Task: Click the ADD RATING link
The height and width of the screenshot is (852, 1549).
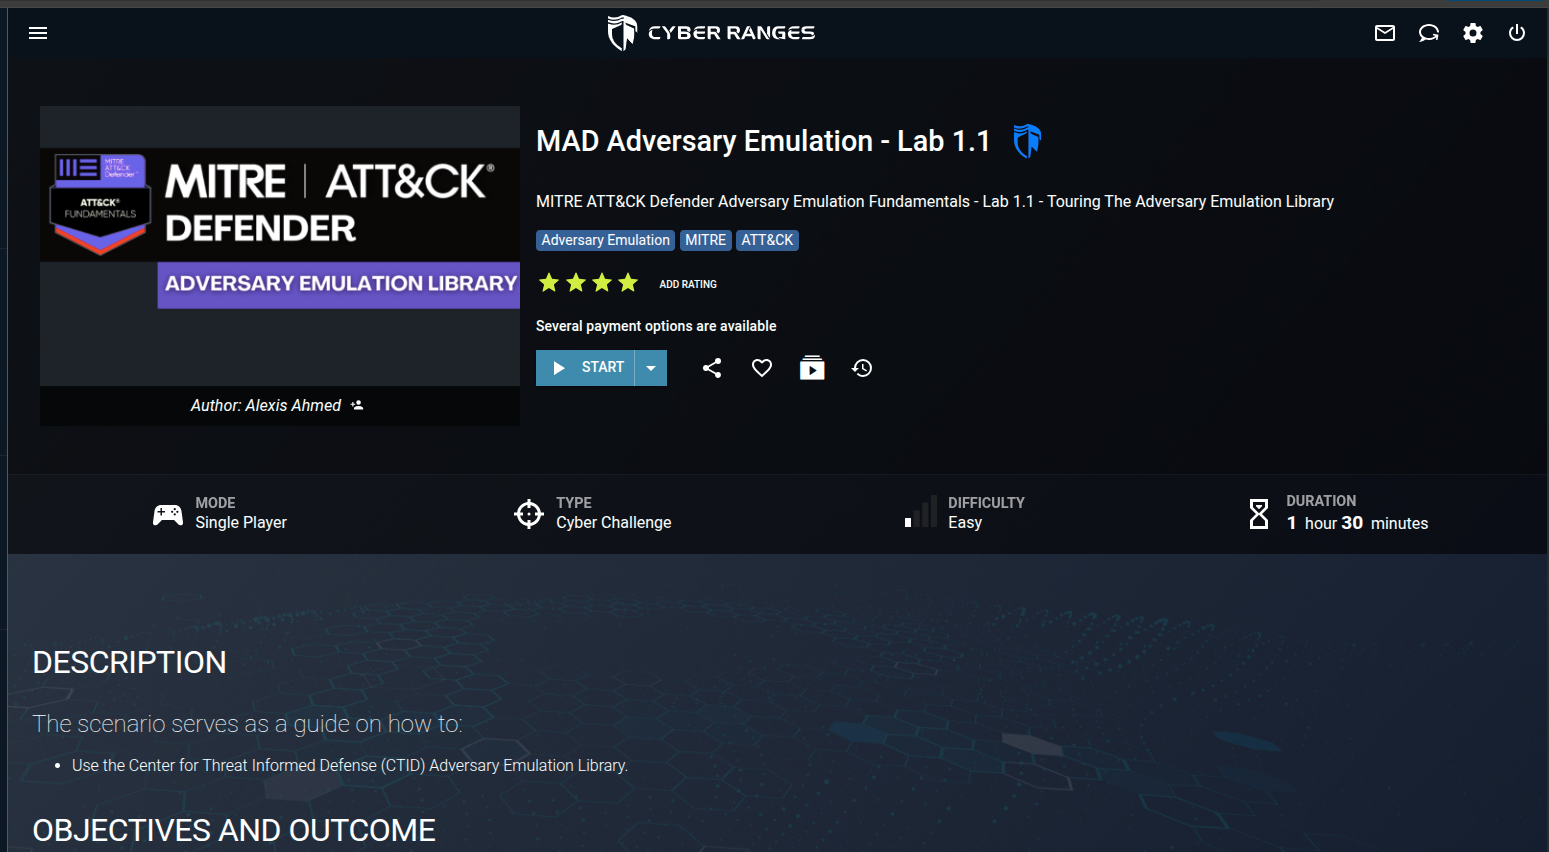Action: [688, 284]
